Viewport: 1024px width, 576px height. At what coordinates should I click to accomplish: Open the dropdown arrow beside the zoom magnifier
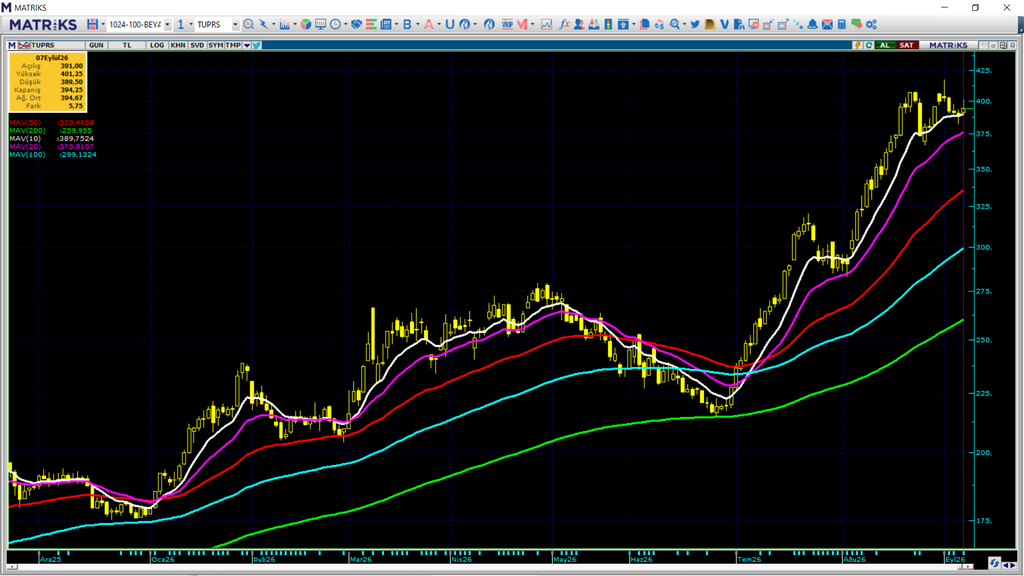click(684, 25)
